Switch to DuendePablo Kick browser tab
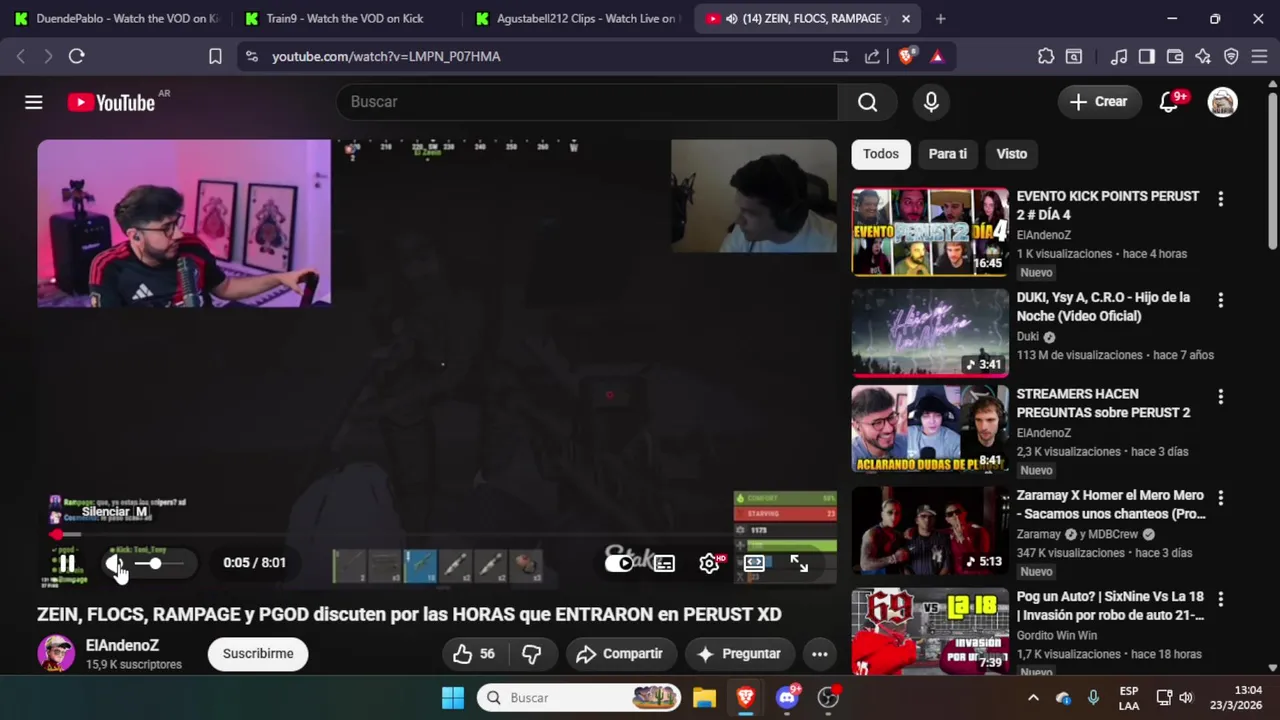Screen dimensions: 1280x720 [116, 18]
